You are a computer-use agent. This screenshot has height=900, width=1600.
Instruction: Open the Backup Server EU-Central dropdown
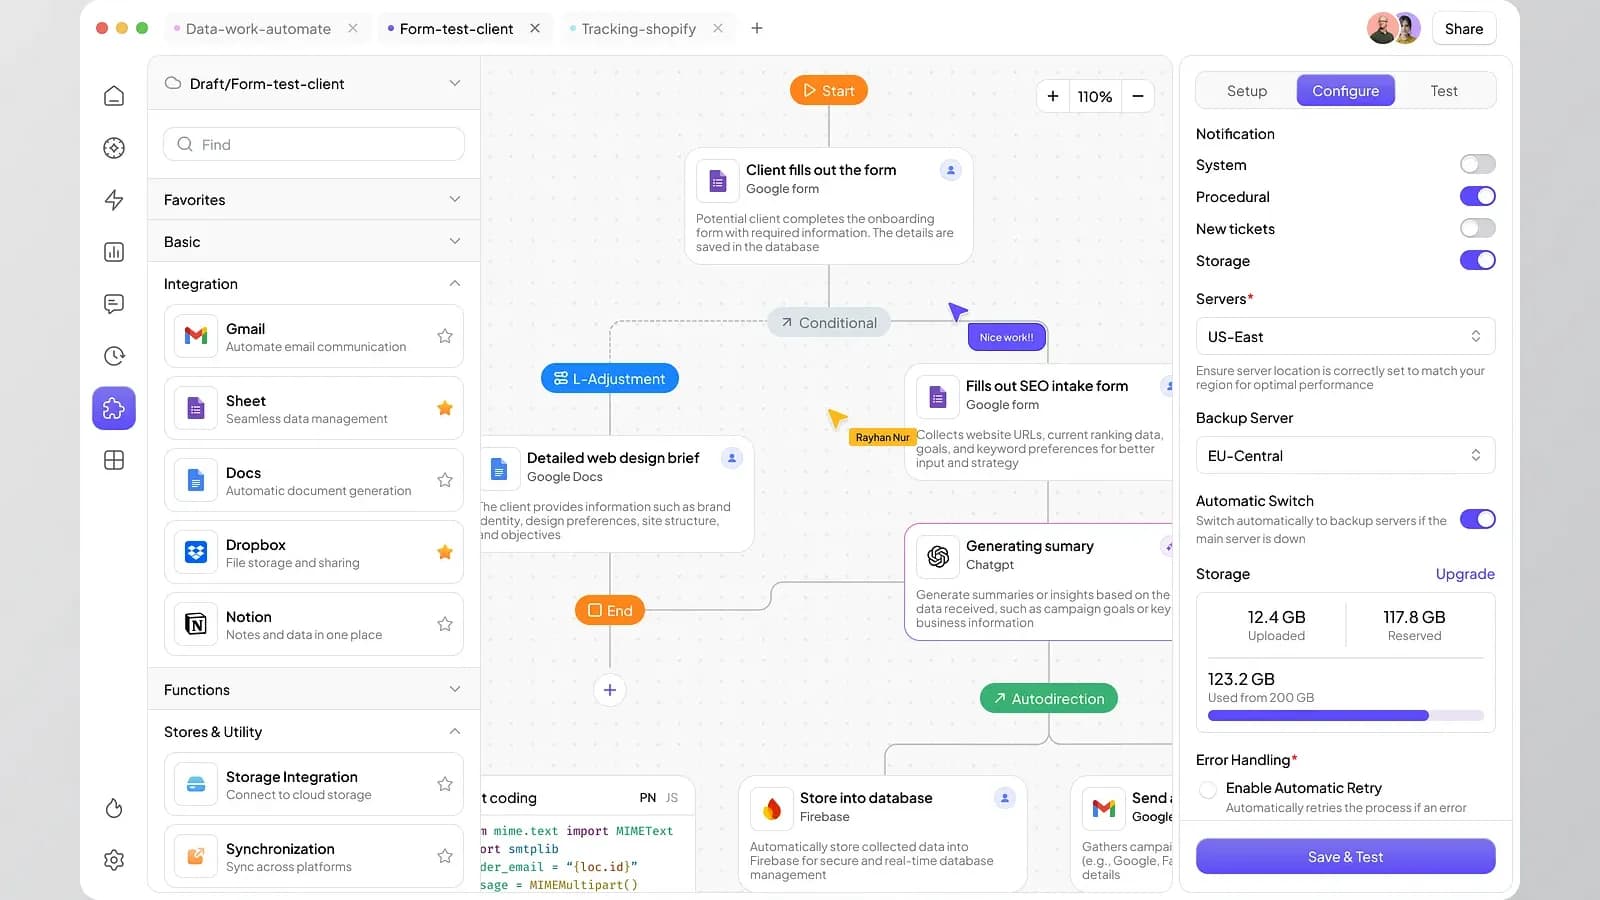click(x=1346, y=456)
